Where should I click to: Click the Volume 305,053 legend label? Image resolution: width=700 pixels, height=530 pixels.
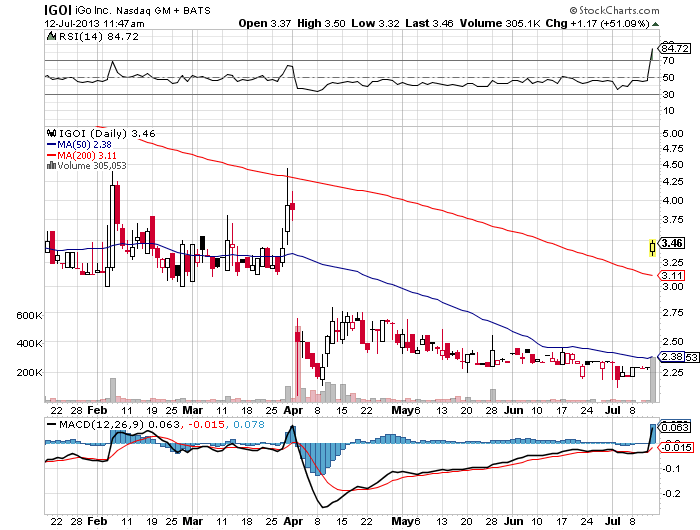click(92, 166)
